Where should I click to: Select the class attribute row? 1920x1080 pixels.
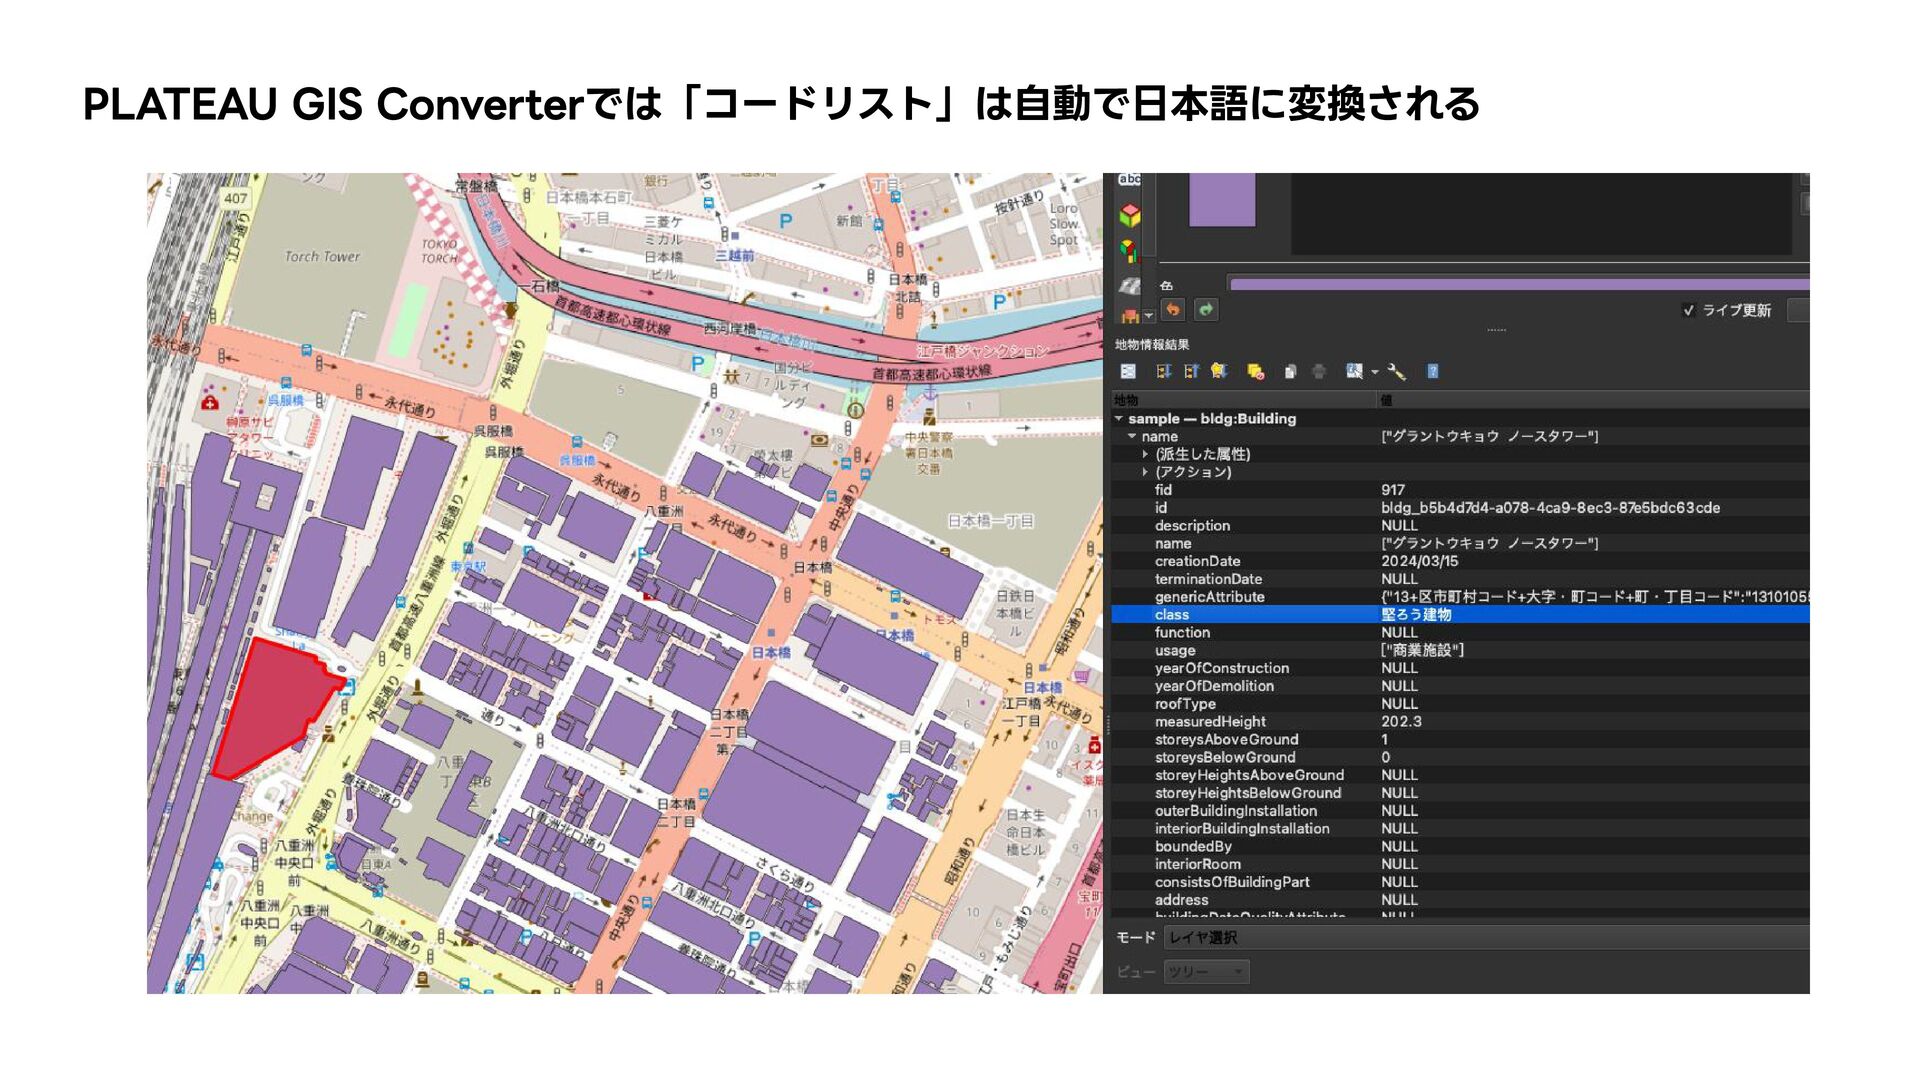click(1172, 615)
